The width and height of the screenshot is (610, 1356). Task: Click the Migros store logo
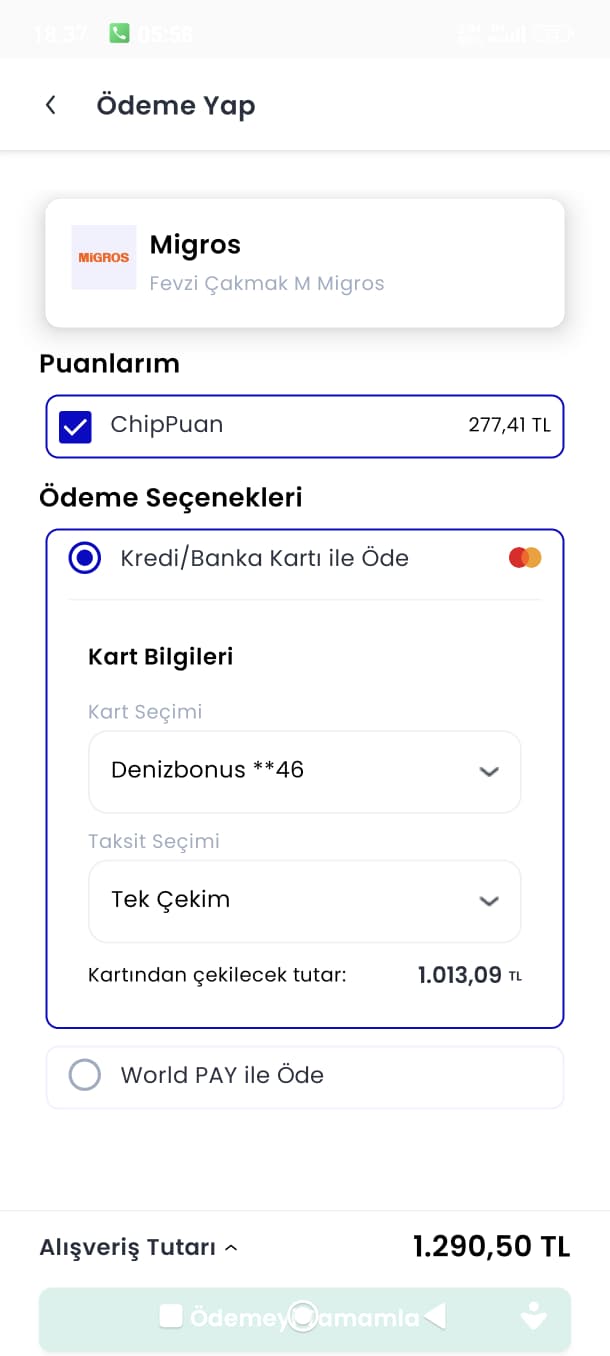[104, 257]
